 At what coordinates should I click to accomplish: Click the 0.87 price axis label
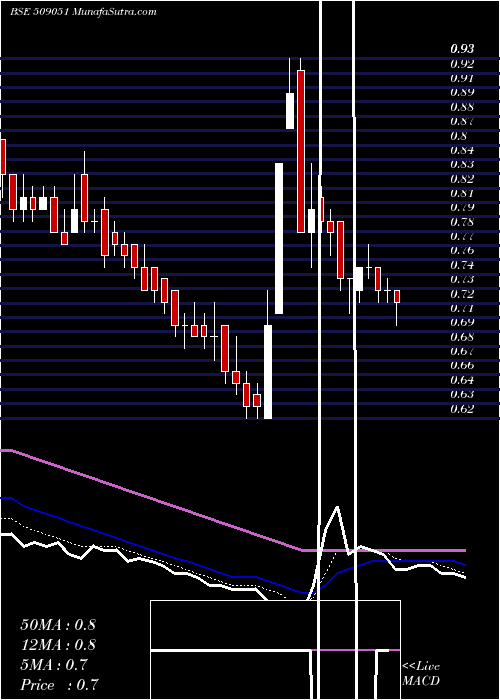coord(462,121)
